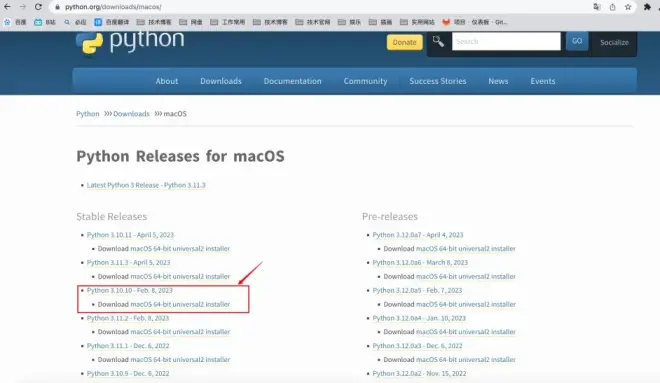
Task: Open Python 3.12.0a2 - Nov. 15, 2022 pre-release
Action: (419, 374)
